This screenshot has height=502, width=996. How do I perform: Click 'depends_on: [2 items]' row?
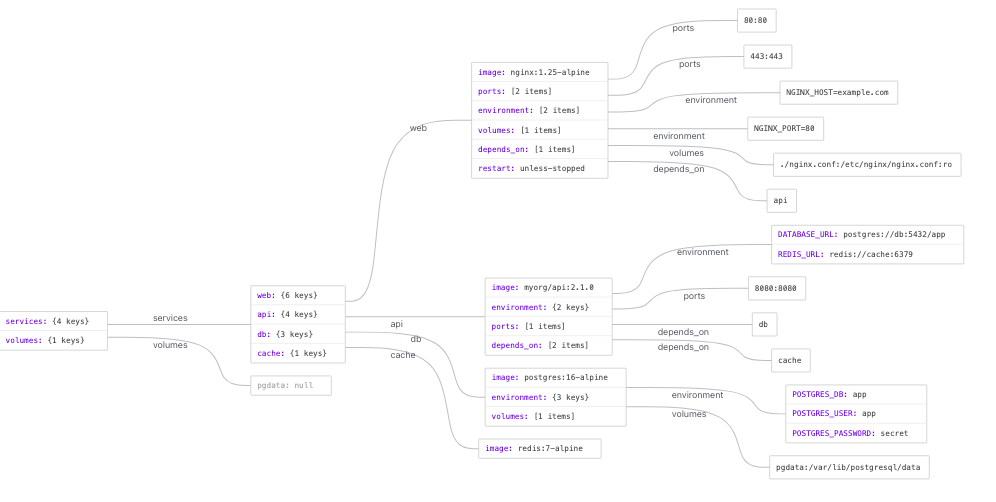(x=548, y=345)
